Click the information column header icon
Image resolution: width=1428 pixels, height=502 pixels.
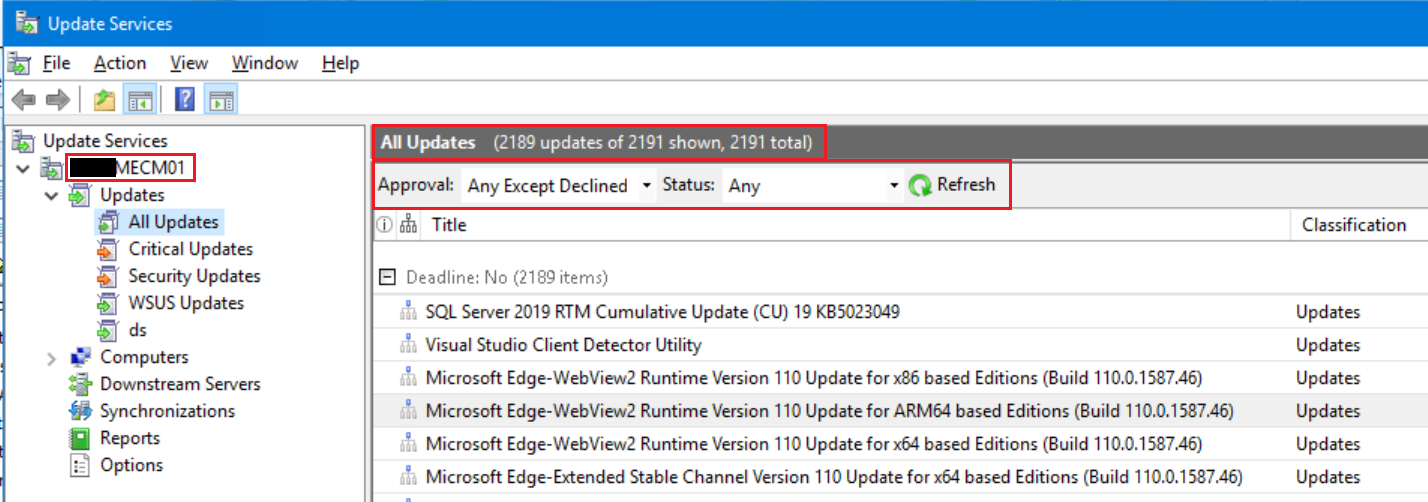click(383, 225)
